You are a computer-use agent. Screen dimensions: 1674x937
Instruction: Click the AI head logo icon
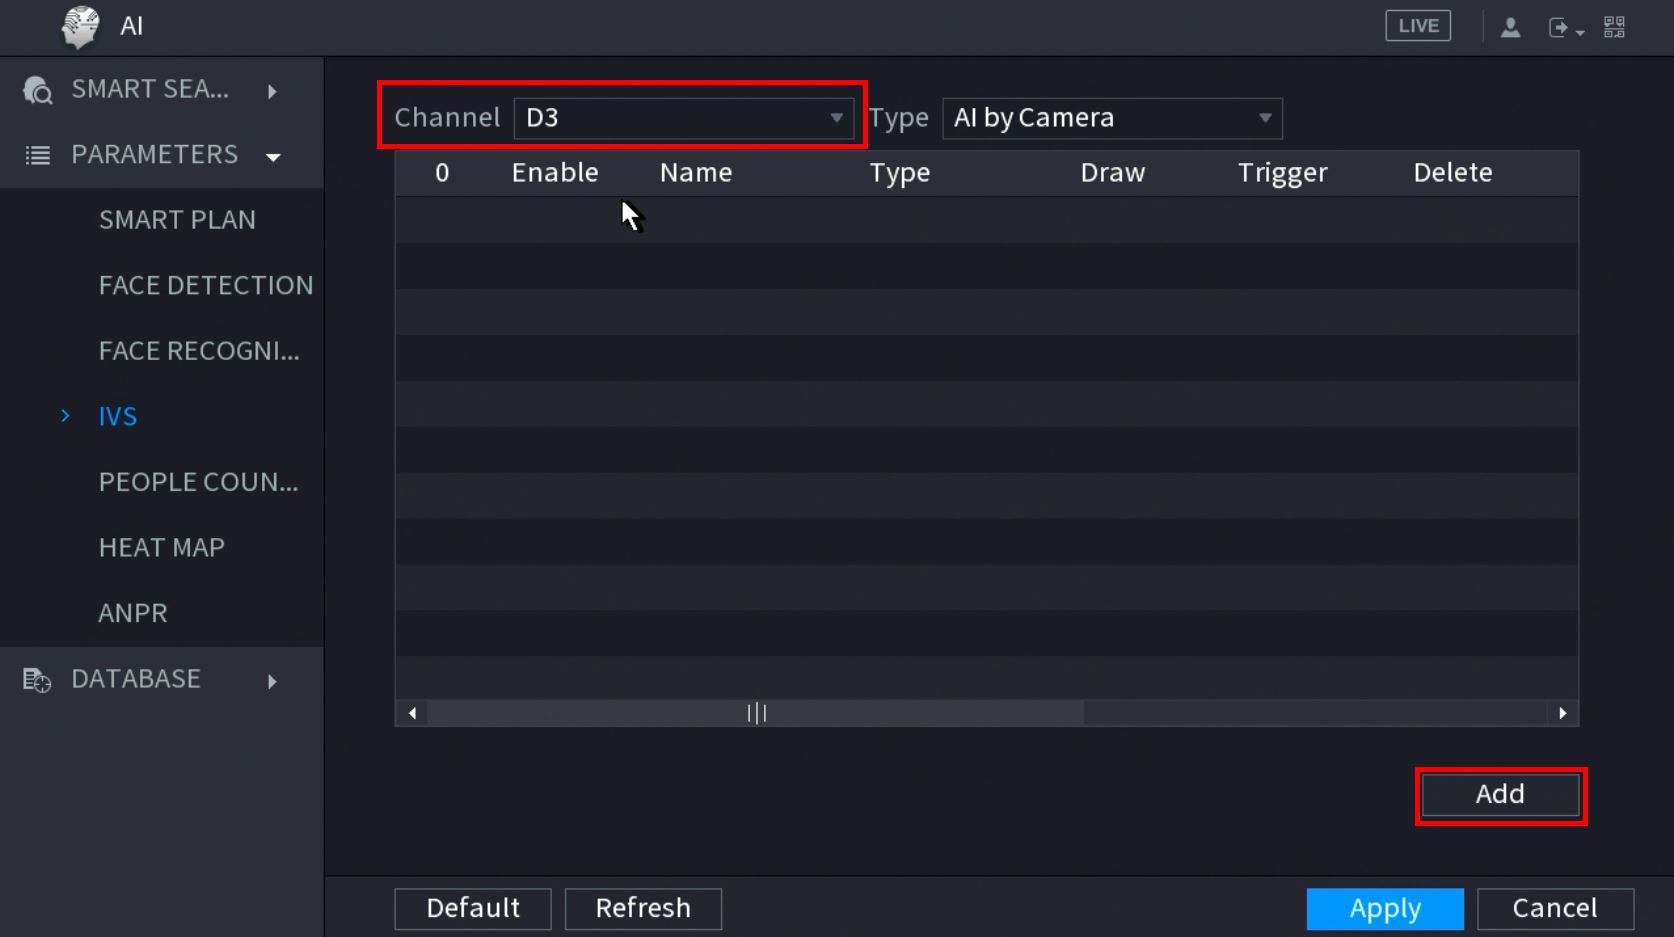click(80, 26)
